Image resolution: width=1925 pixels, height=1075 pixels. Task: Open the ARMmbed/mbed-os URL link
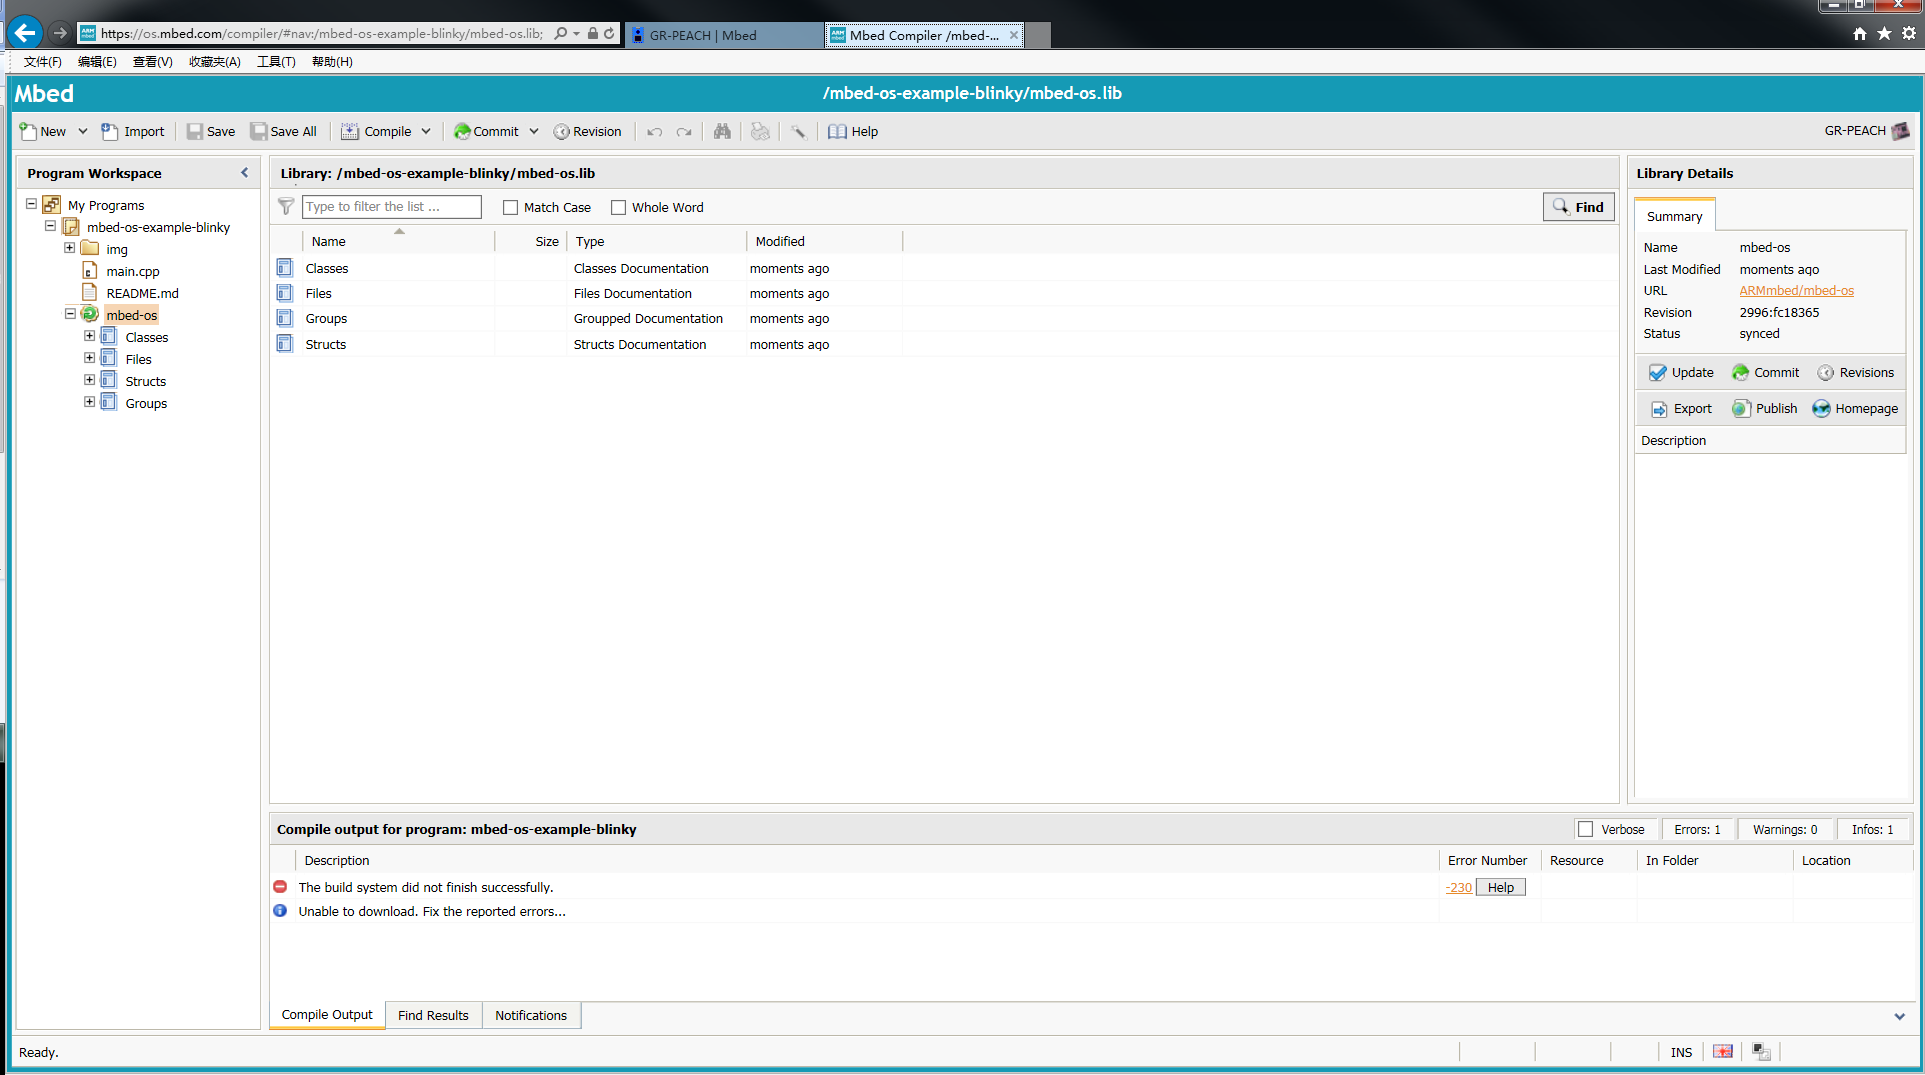[x=1796, y=291]
